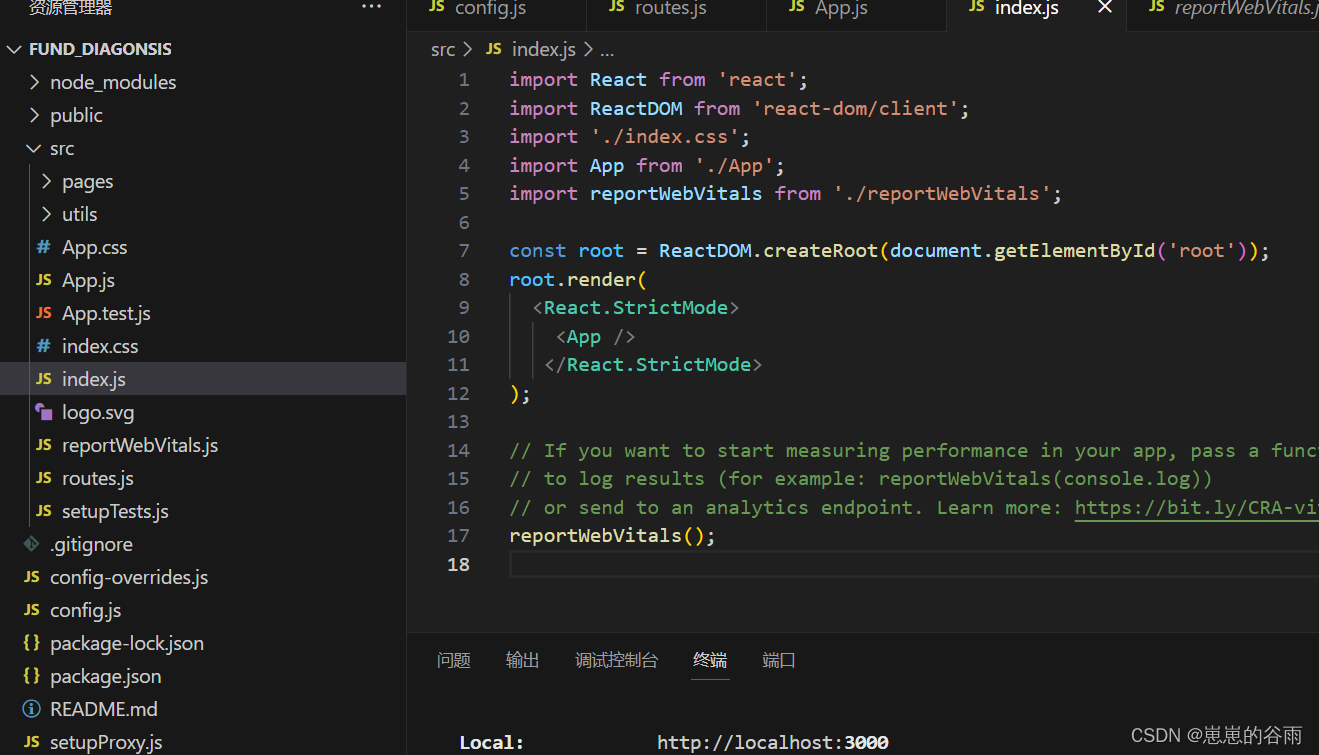The height and width of the screenshot is (755, 1319).
Task: Click line number 7 in the gutter
Action: 463,250
